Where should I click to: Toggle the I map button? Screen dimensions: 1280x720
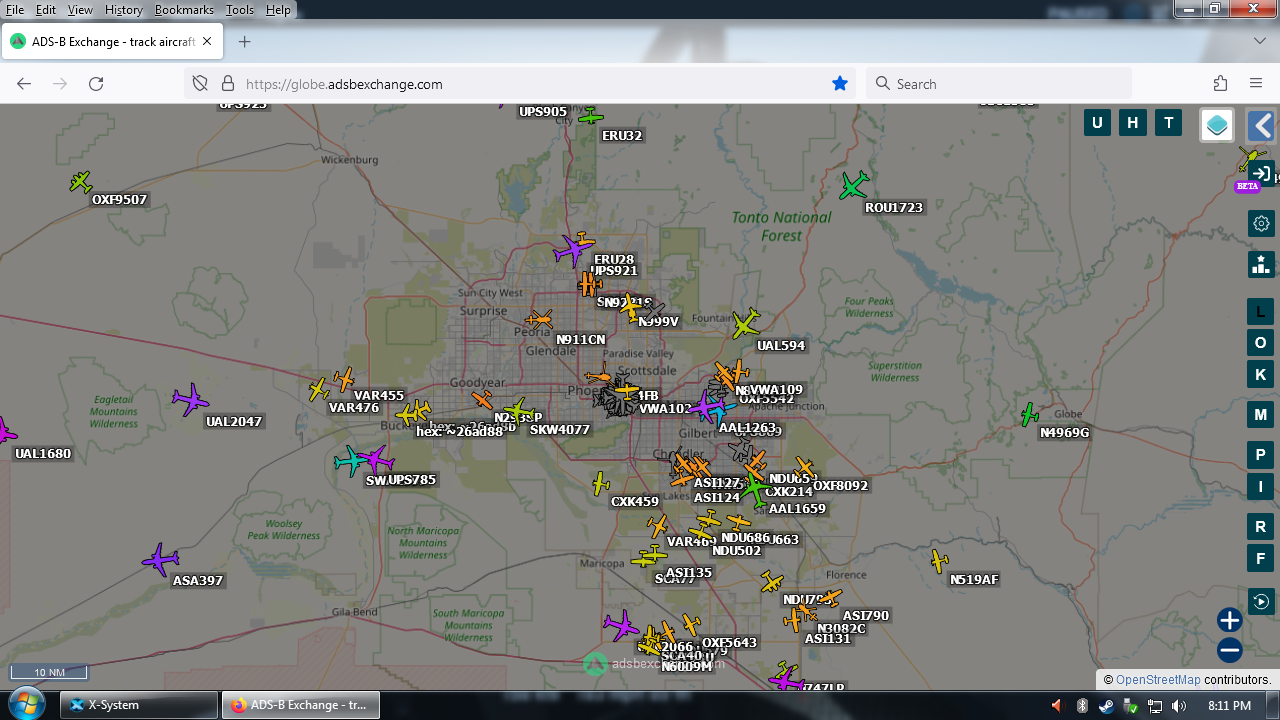tap(1261, 487)
